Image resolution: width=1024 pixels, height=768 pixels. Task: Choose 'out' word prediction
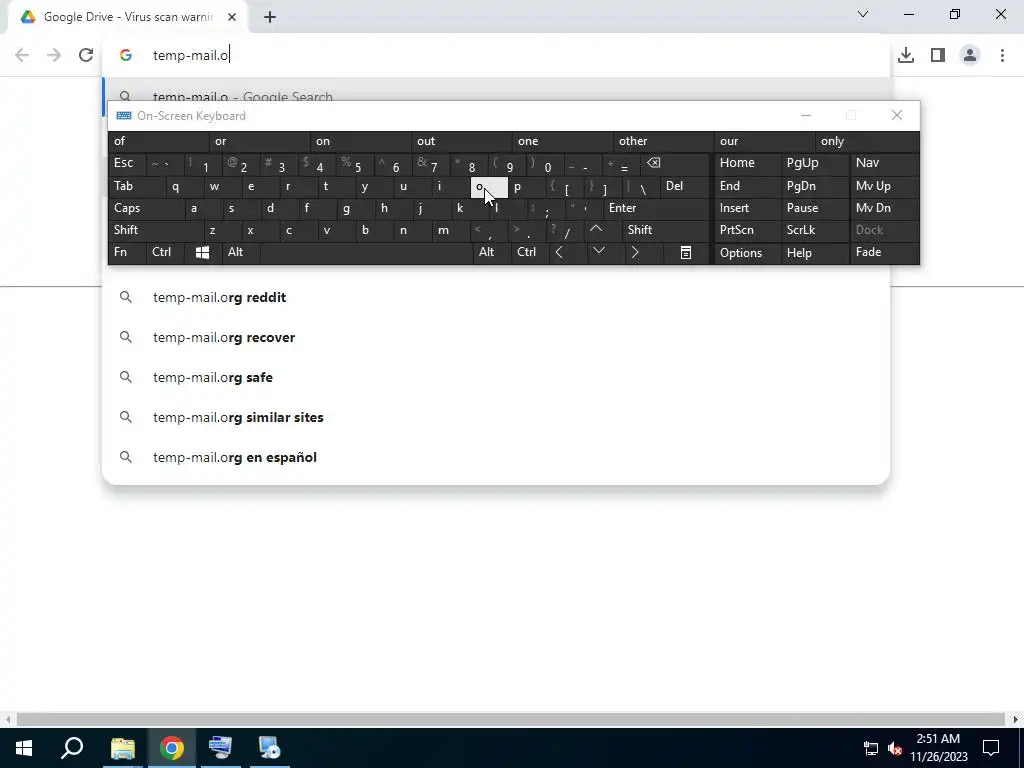[462, 141]
